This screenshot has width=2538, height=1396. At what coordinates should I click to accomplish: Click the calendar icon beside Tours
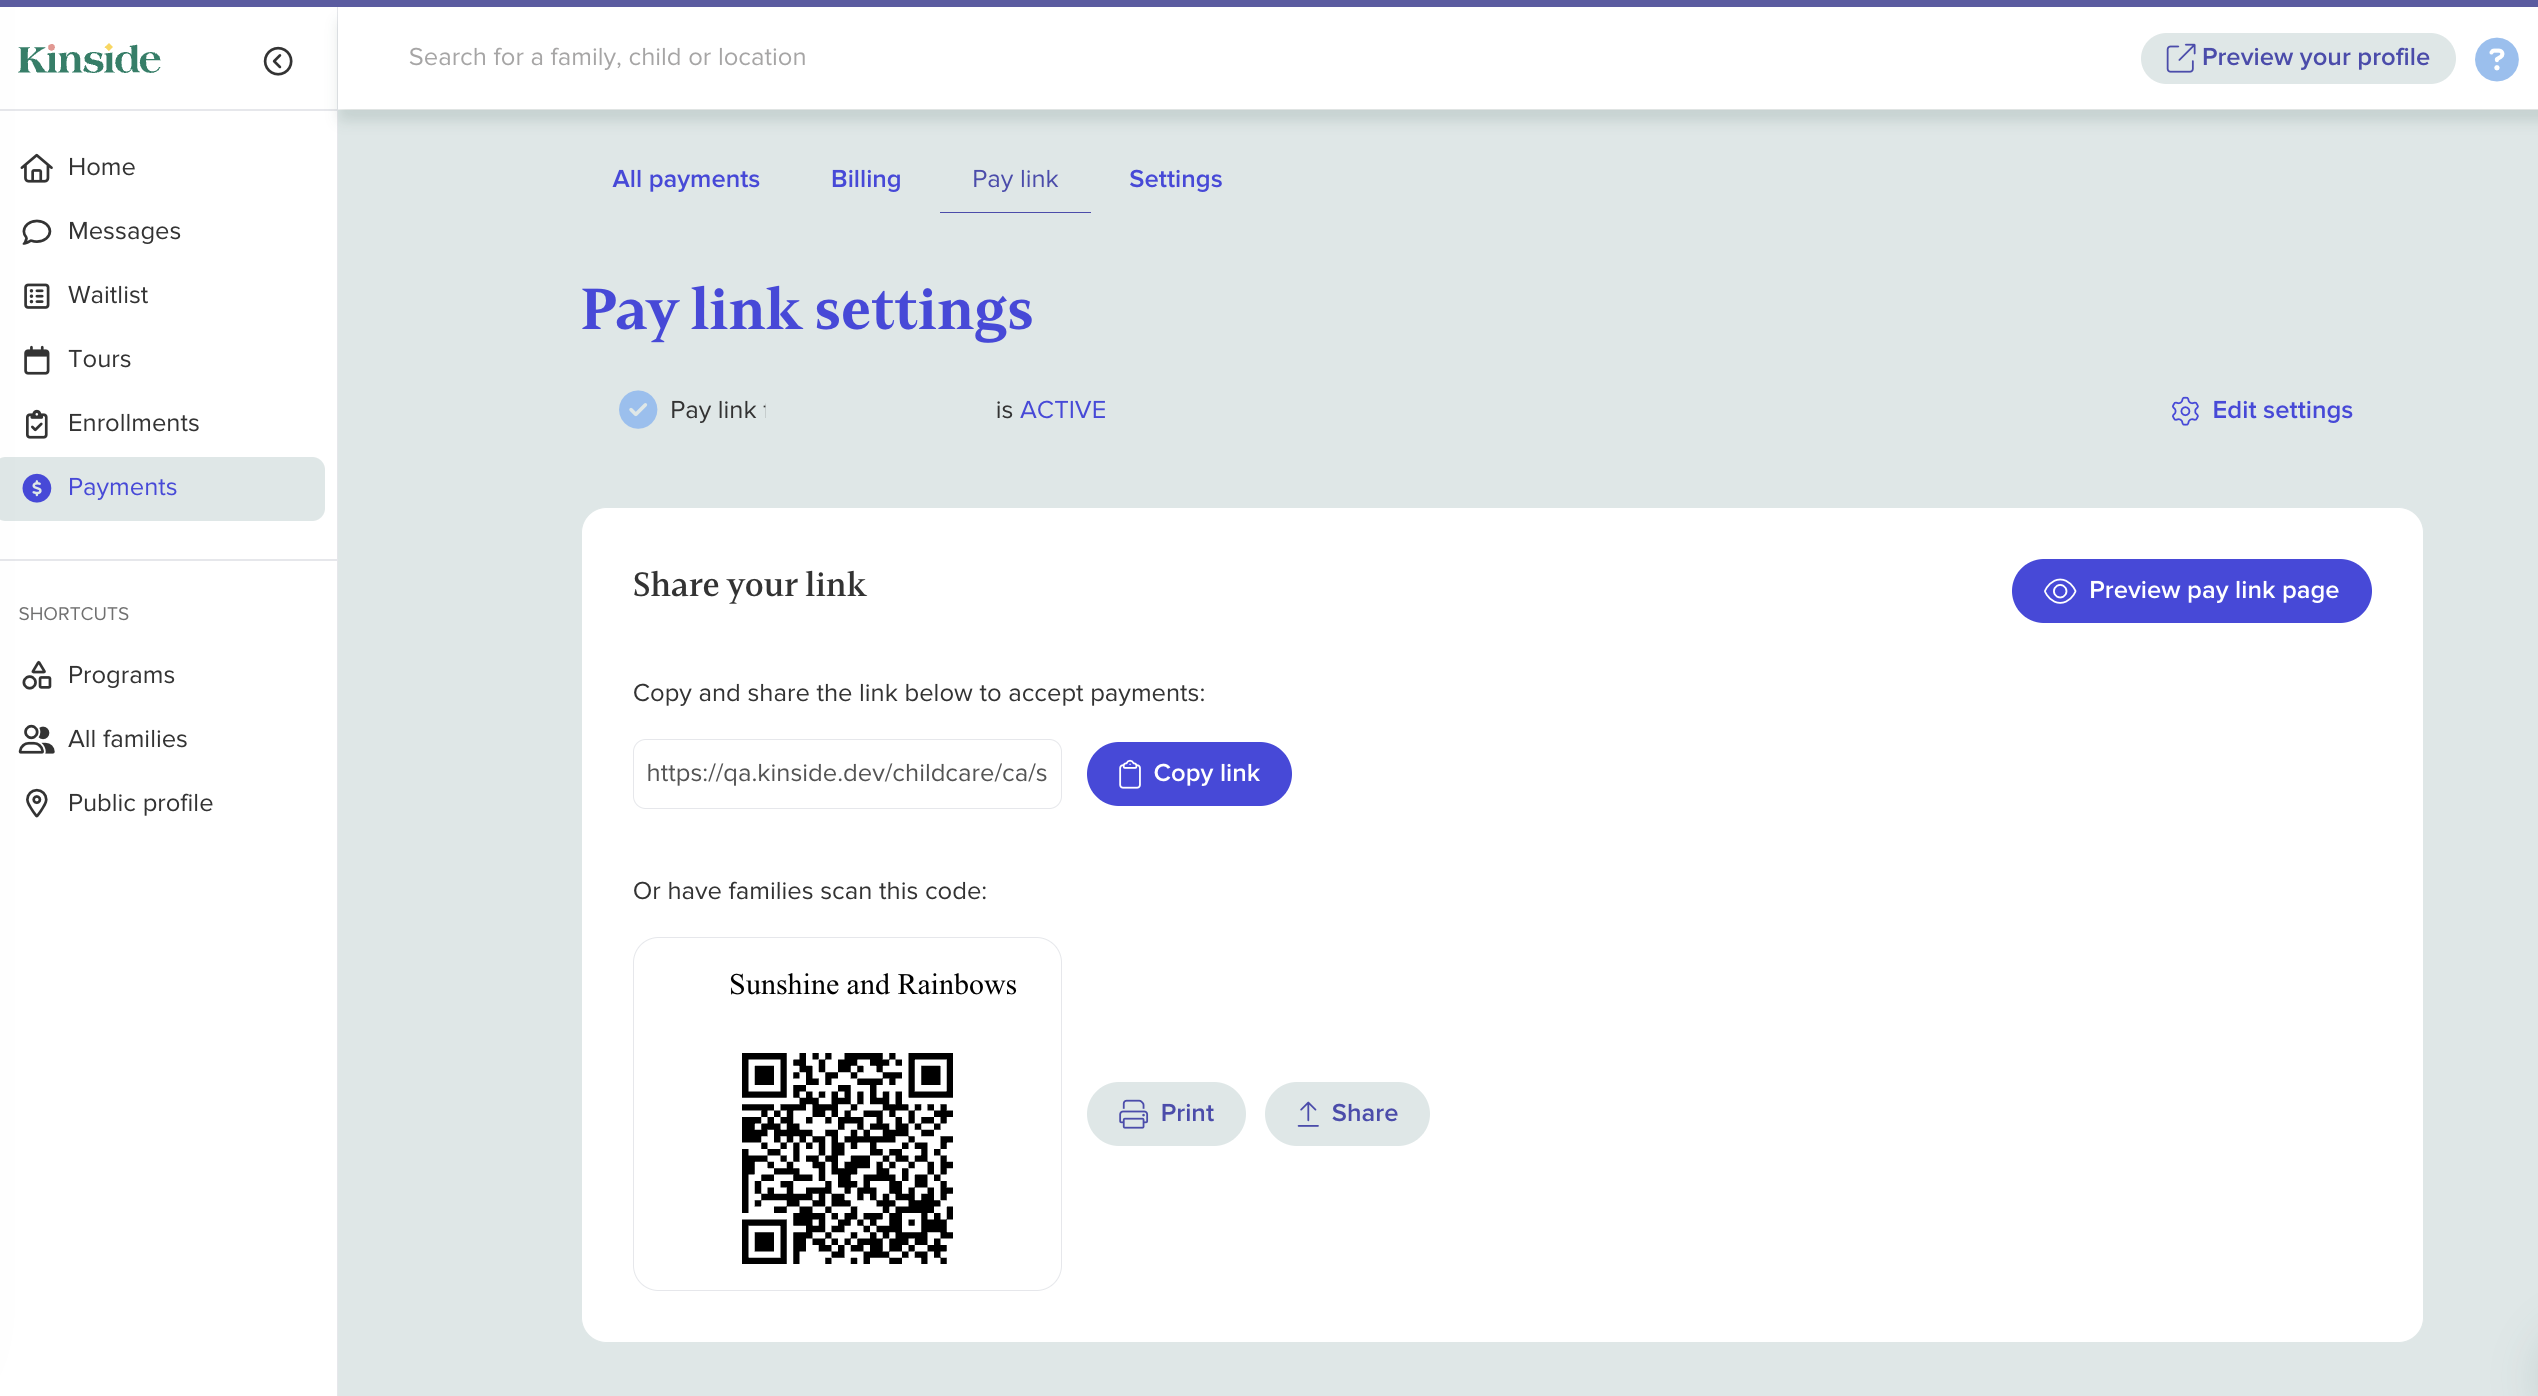37,360
